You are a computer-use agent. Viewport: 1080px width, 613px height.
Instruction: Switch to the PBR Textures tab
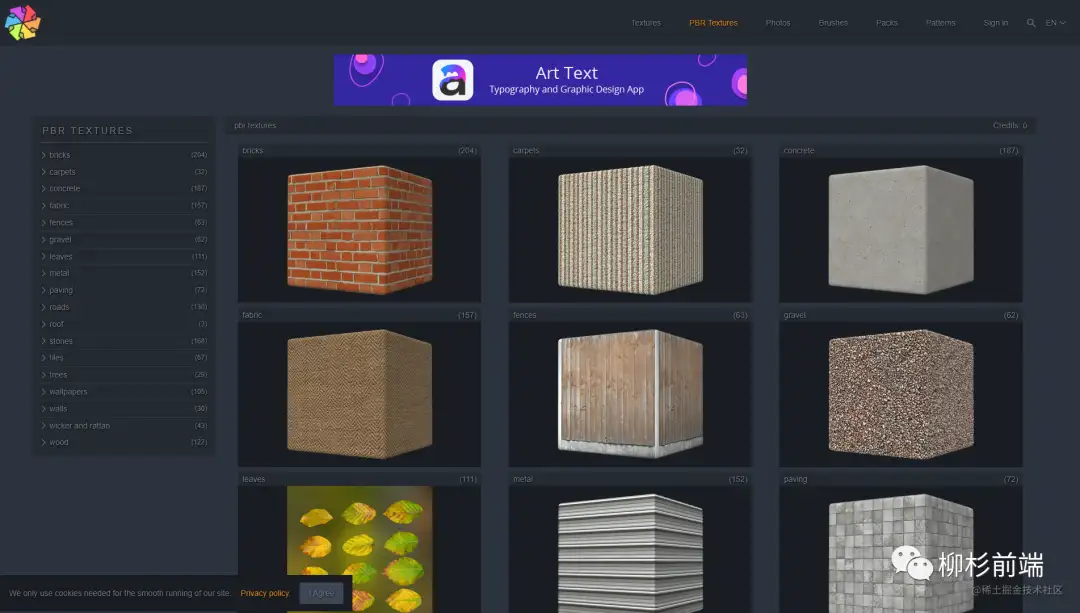click(x=713, y=23)
